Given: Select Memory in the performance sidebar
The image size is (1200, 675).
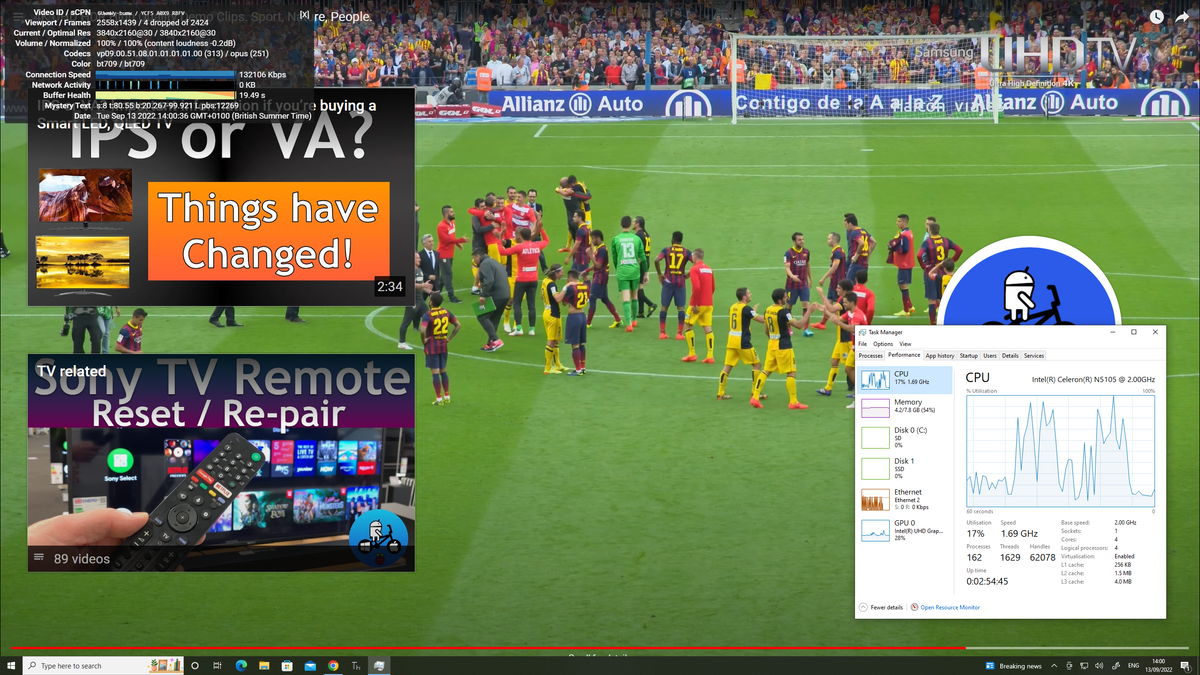Looking at the screenshot, I should click(x=906, y=406).
